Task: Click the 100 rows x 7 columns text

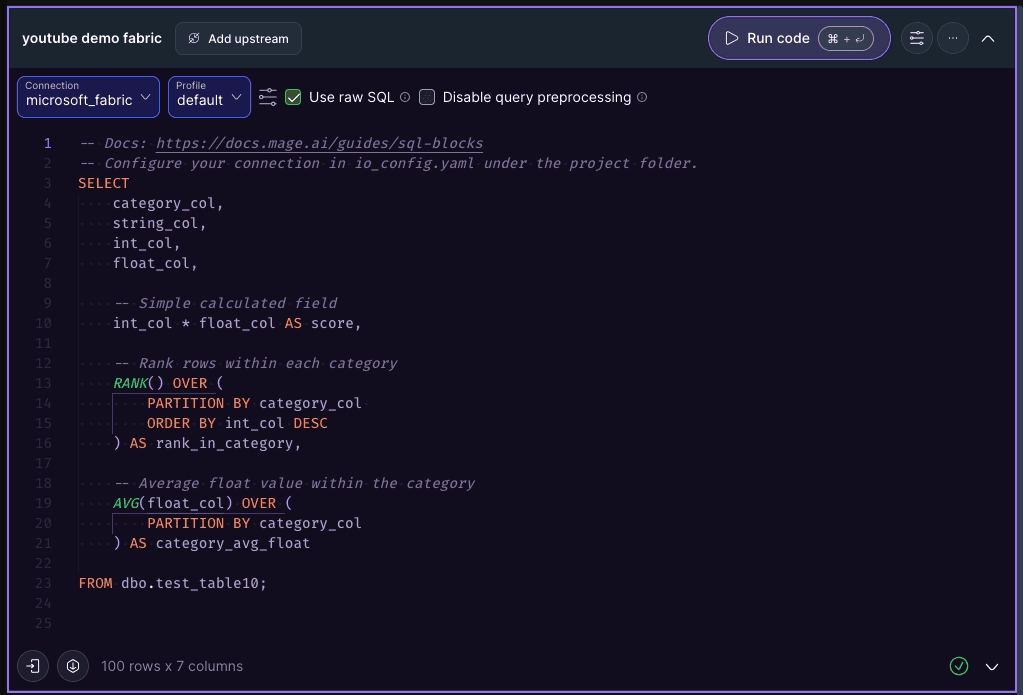Action: [x=172, y=666]
